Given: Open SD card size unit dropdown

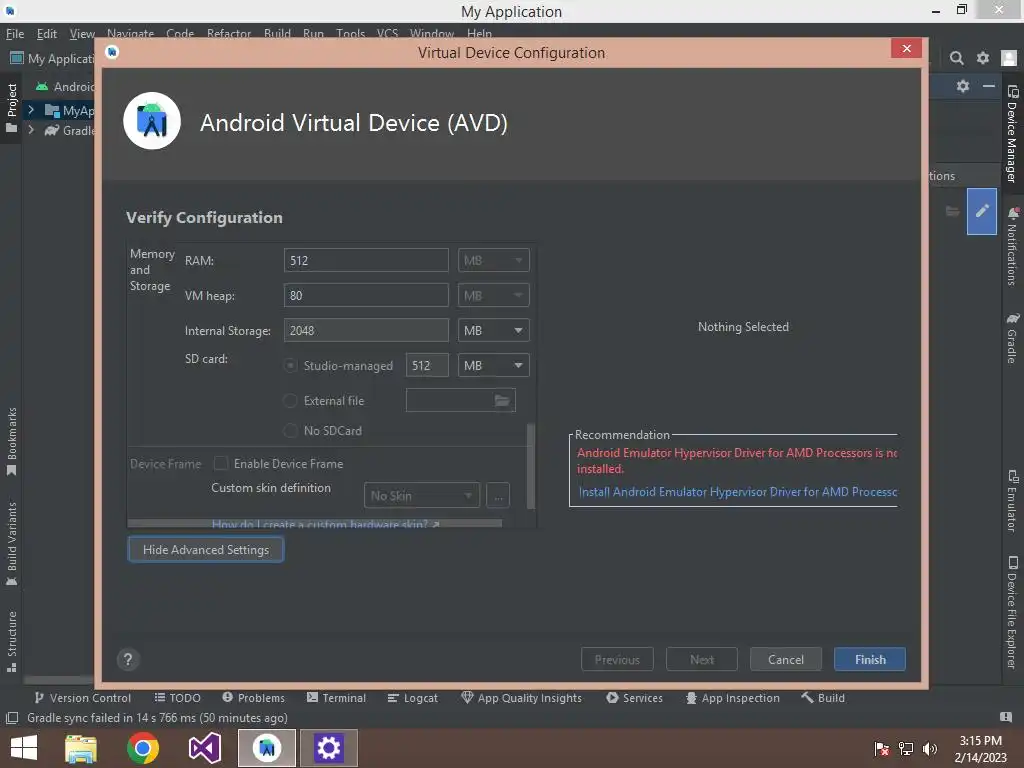Looking at the screenshot, I should pos(494,366).
